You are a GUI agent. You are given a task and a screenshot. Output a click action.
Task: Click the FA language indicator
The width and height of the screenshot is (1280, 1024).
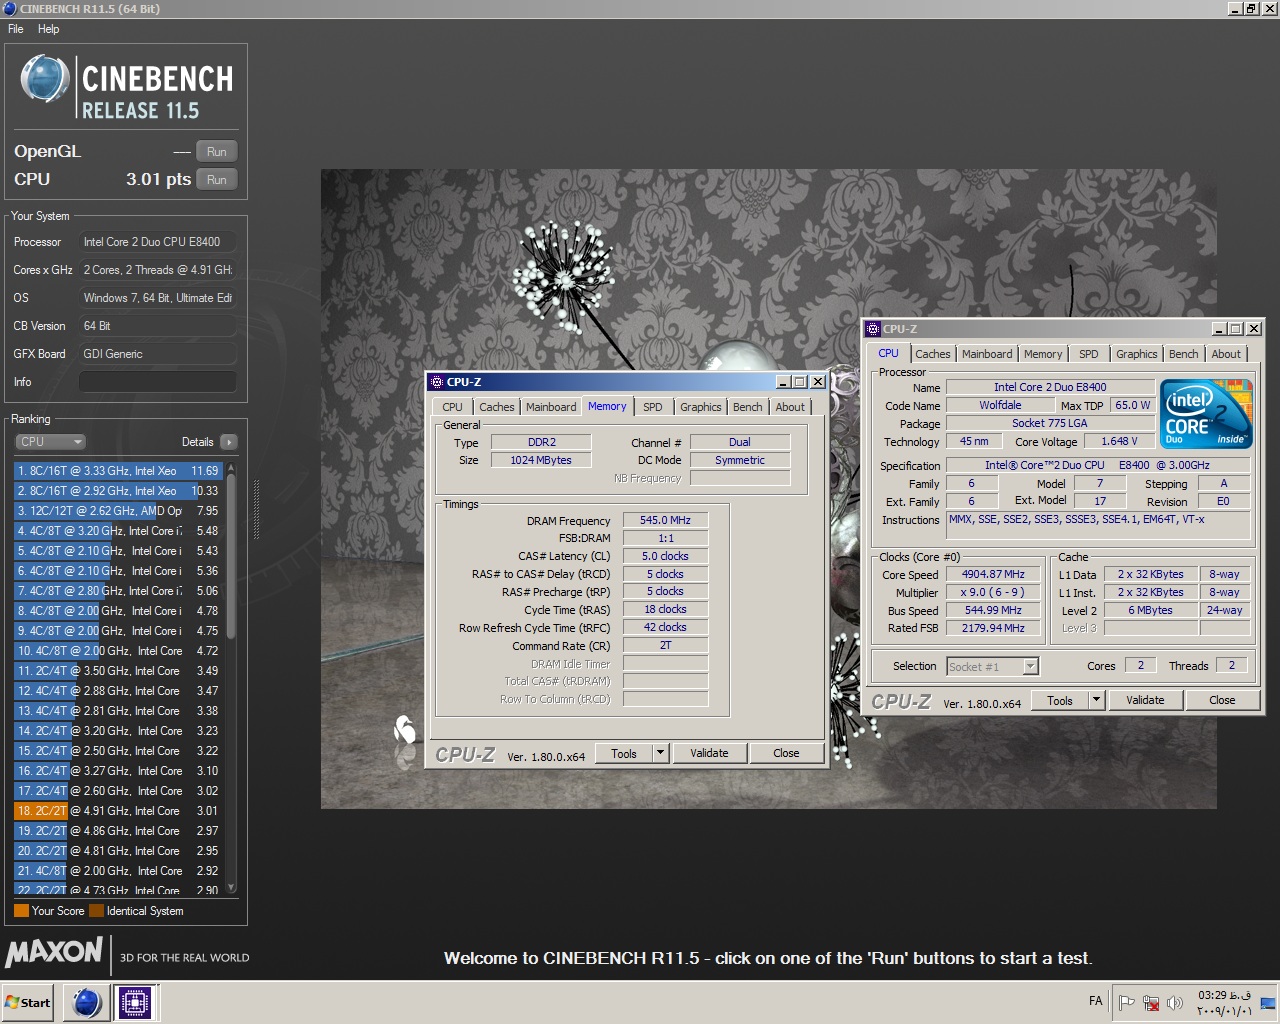point(1096,1001)
